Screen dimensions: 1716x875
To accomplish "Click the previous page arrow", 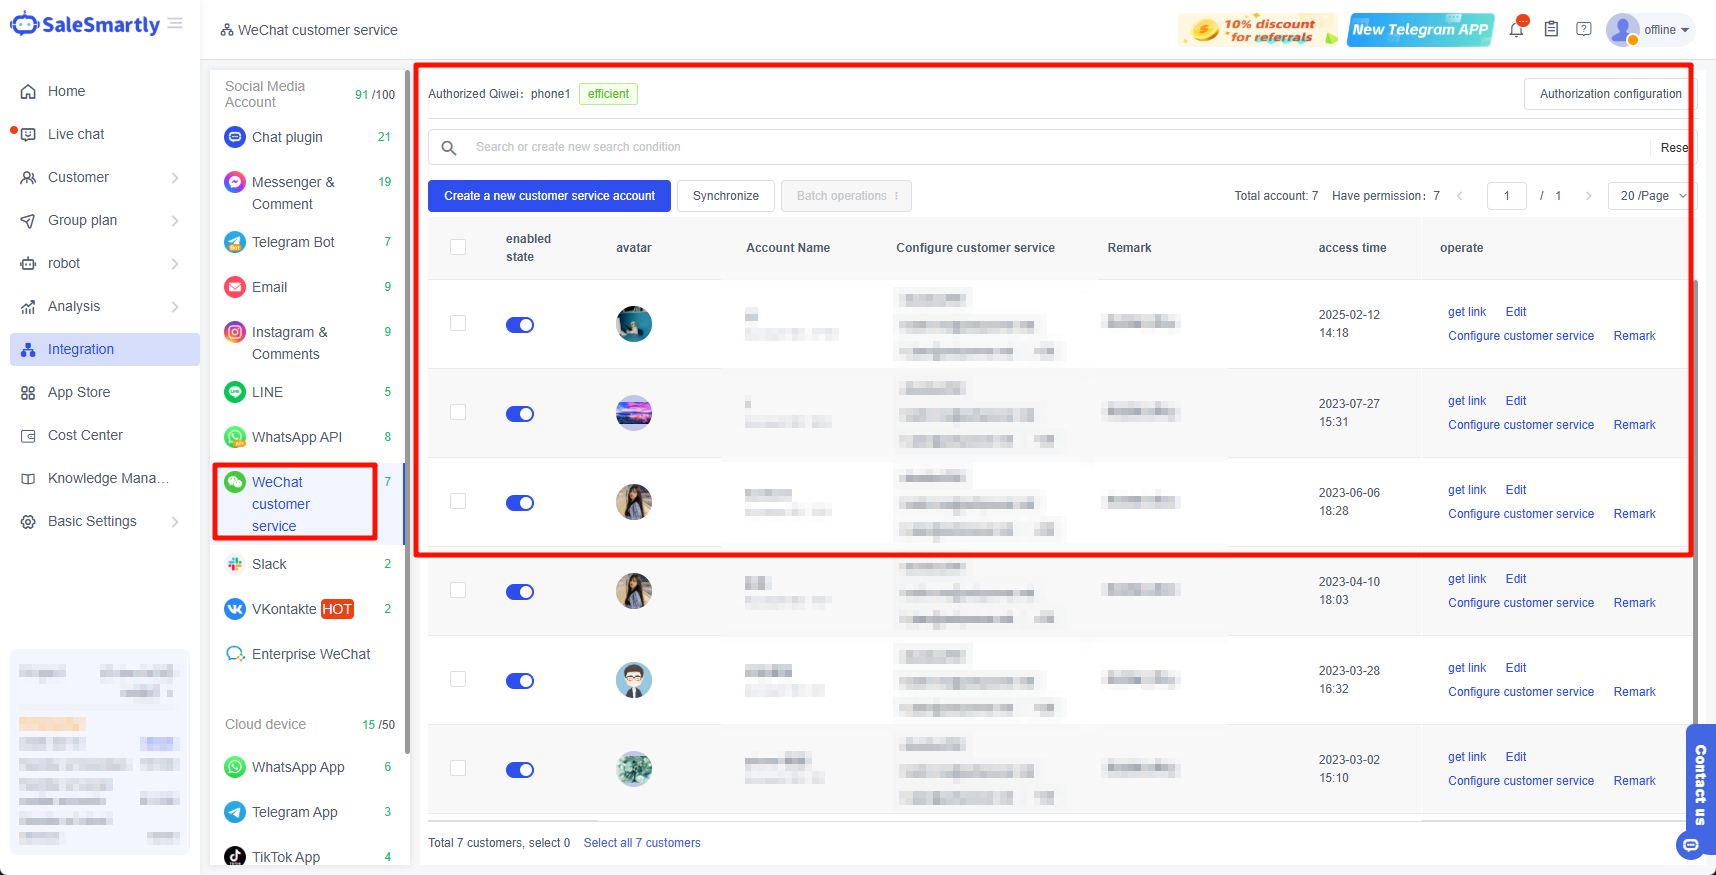I will (x=1460, y=196).
